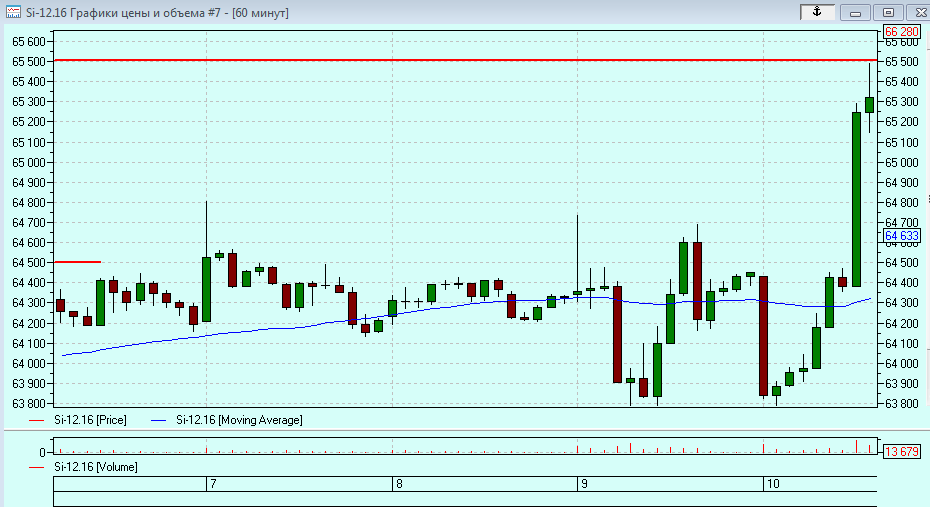Click the large red candle at day 10 open
Viewport: 930px width, 507px height.
(x=763, y=336)
